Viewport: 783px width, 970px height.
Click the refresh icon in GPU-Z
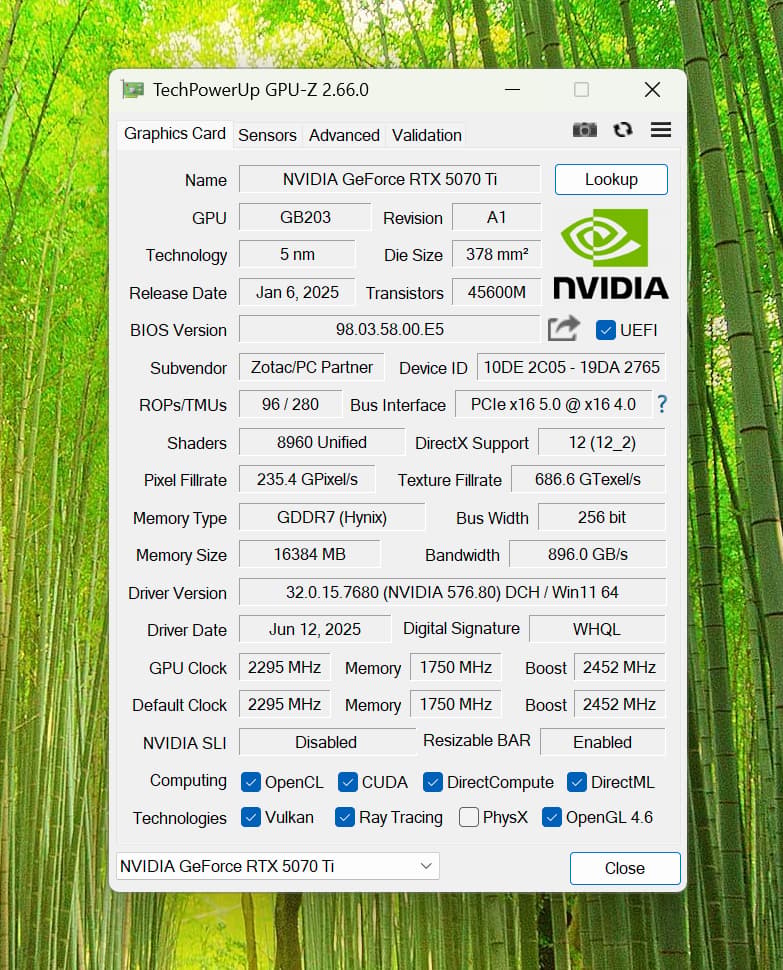(623, 130)
